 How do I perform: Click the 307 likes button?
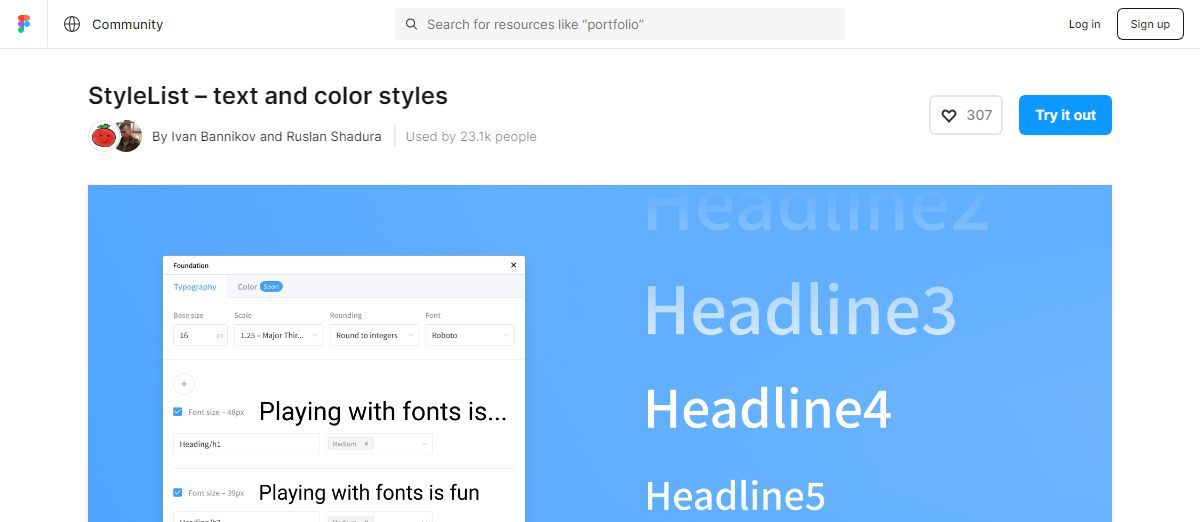point(966,115)
